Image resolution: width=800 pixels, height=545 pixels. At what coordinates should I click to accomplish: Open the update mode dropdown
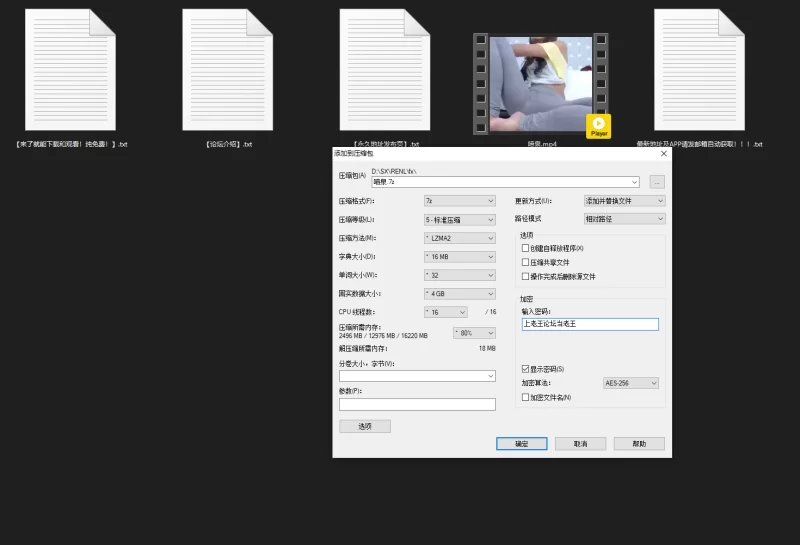click(624, 201)
